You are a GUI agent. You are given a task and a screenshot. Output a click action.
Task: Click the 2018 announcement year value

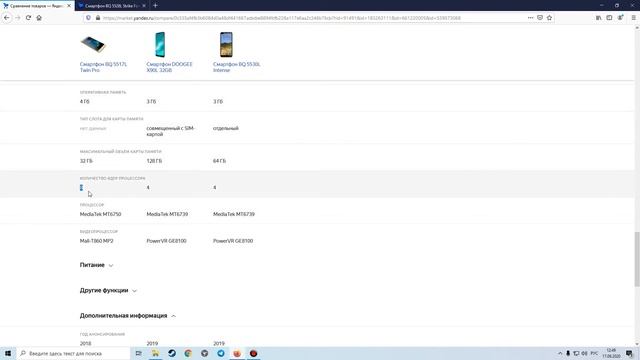coord(85,343)
